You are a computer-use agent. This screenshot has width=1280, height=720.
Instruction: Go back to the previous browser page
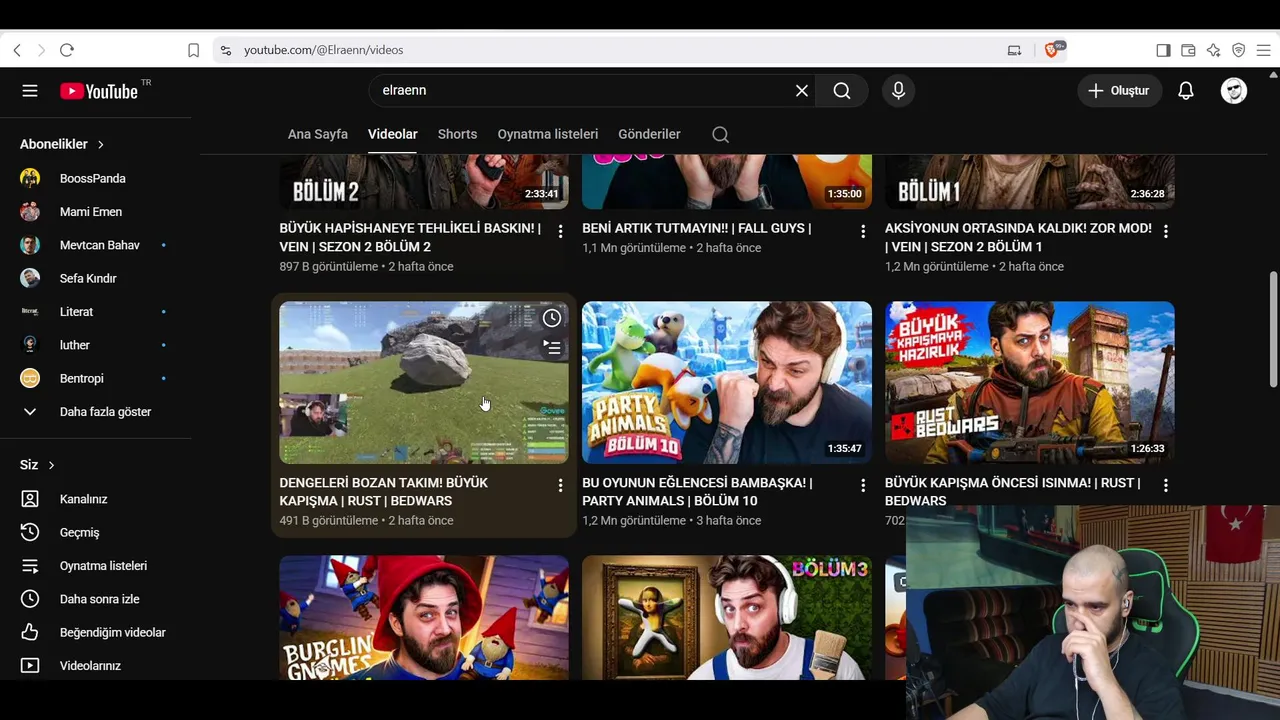click(17, 50)
